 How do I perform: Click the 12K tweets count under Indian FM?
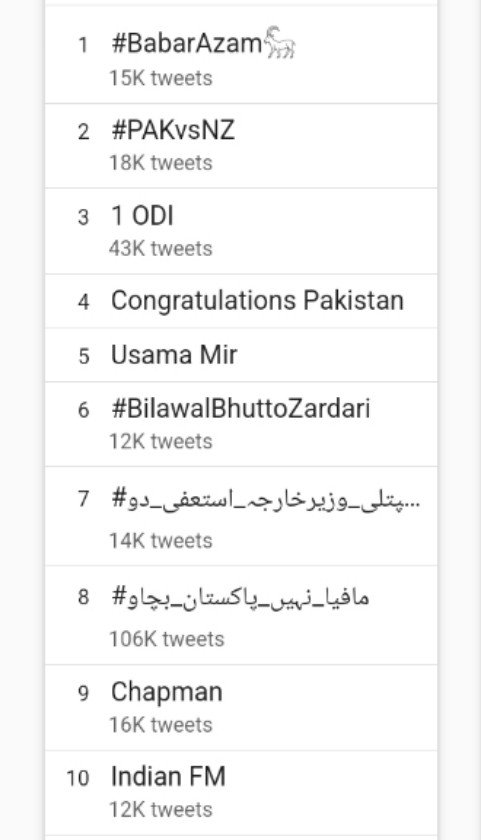pyautogui.click(x=161, y=809)
